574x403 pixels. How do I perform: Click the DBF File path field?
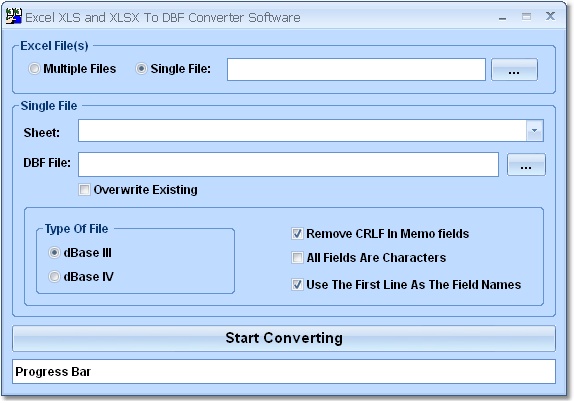[x=288, y=164]
